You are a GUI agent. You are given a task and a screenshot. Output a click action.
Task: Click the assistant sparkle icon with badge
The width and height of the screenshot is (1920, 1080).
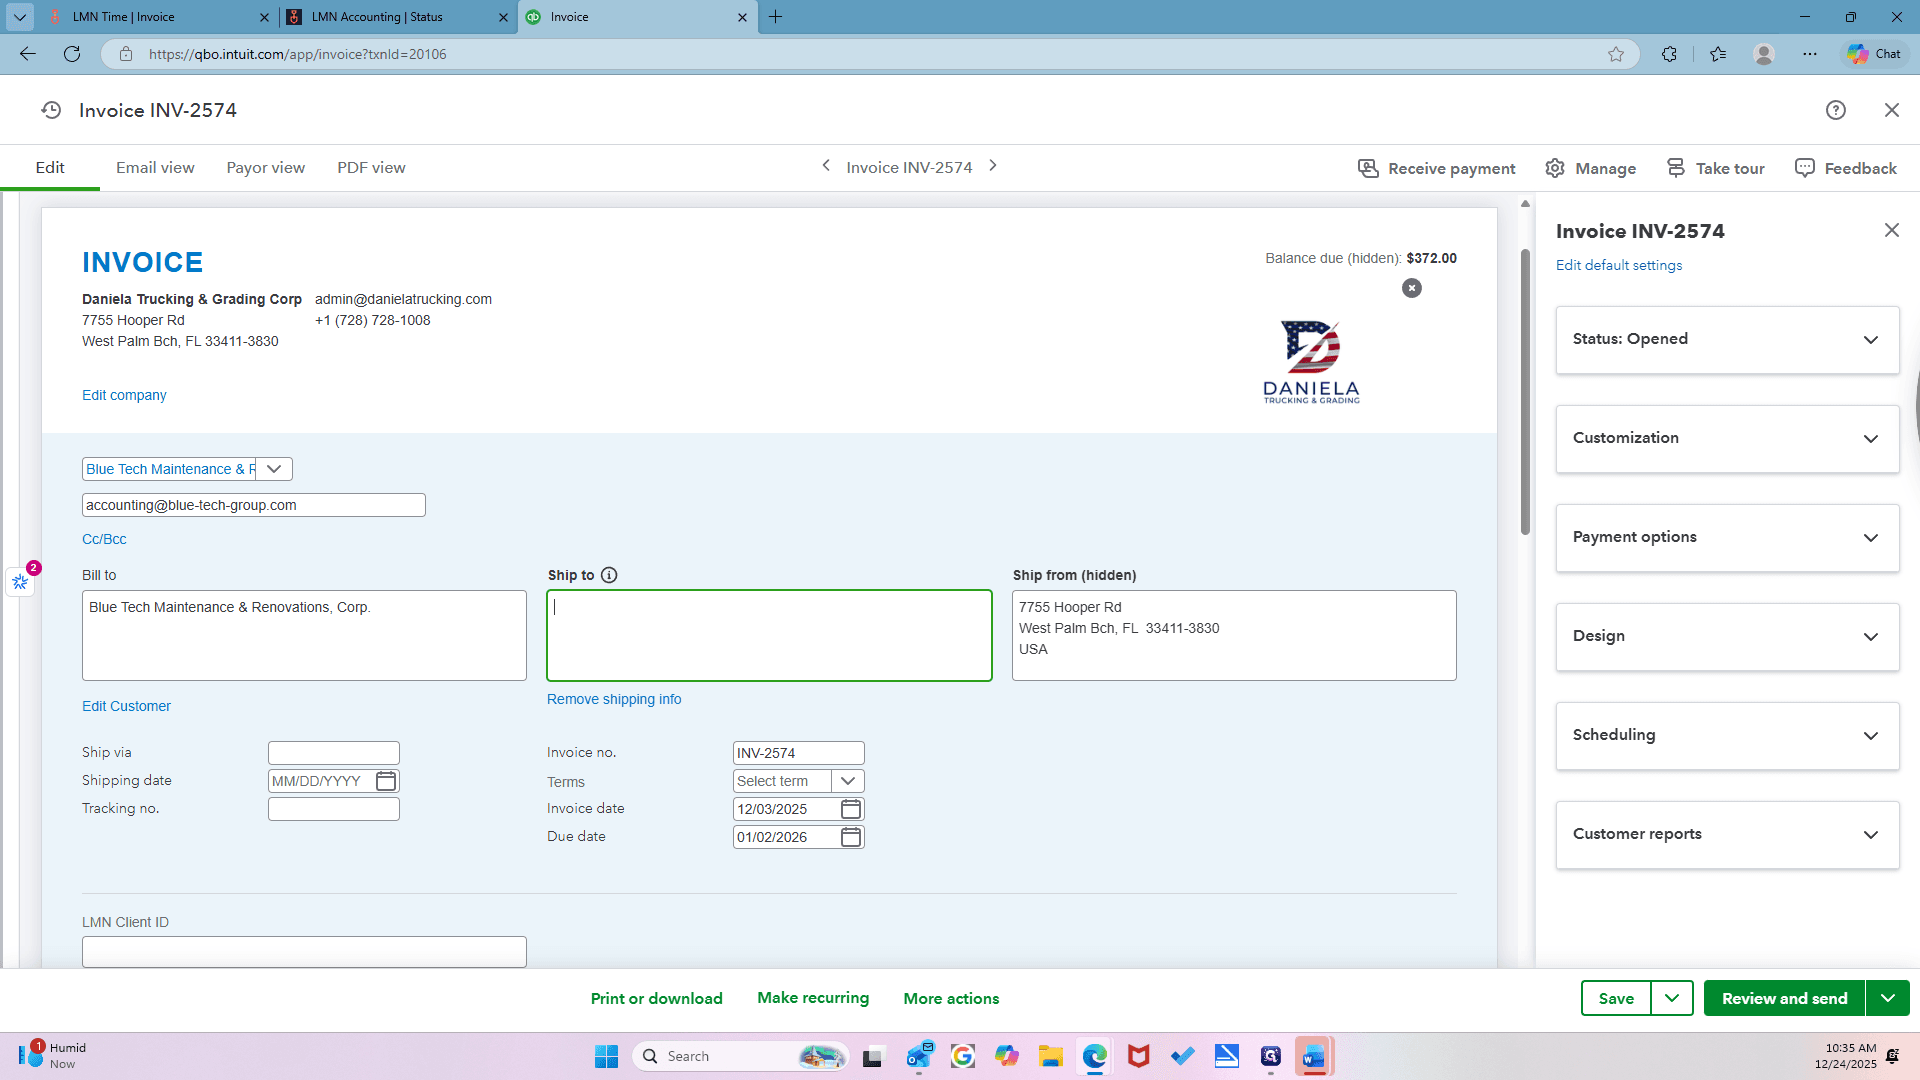coord(21,581)
